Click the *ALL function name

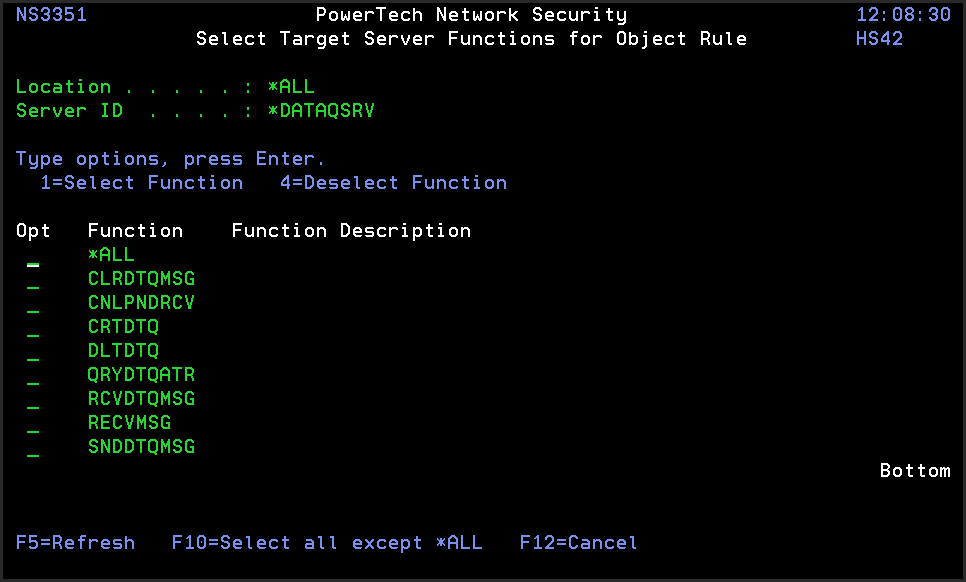[111, 255]
